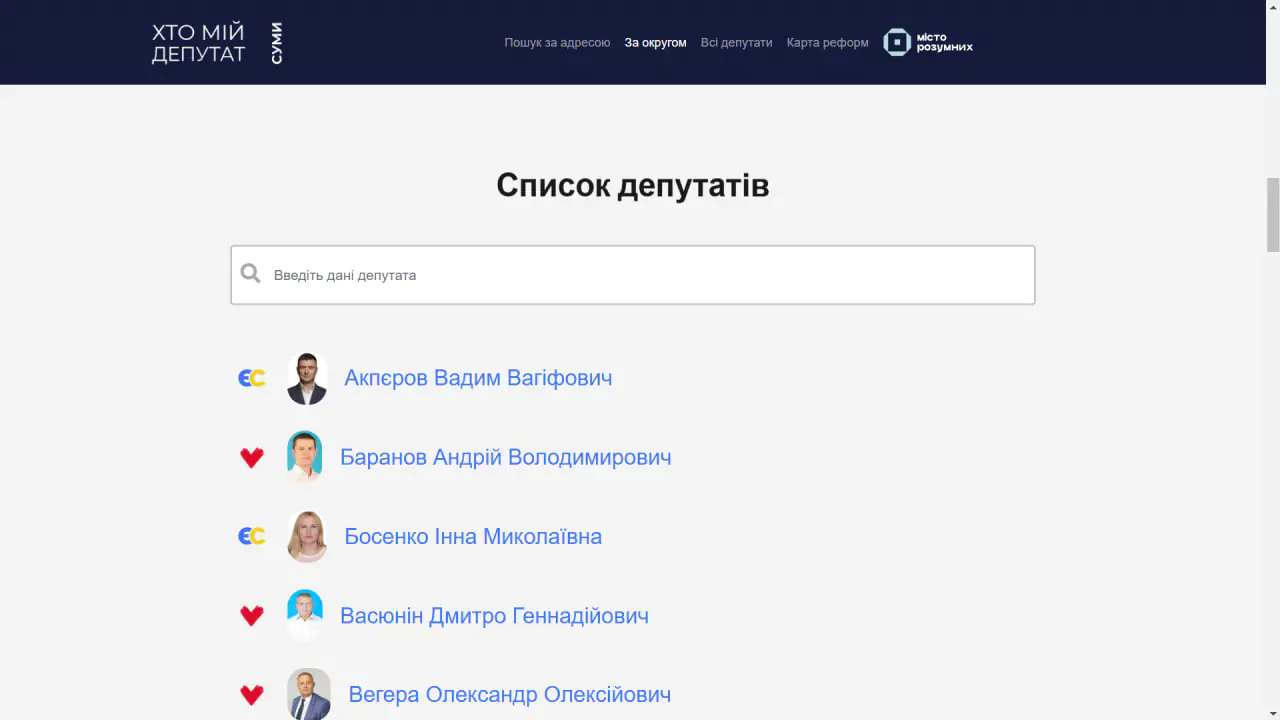The image size is (1280, 720).
Task: Click the red heart icon beside Васюнін
Action: coord(252,616)
